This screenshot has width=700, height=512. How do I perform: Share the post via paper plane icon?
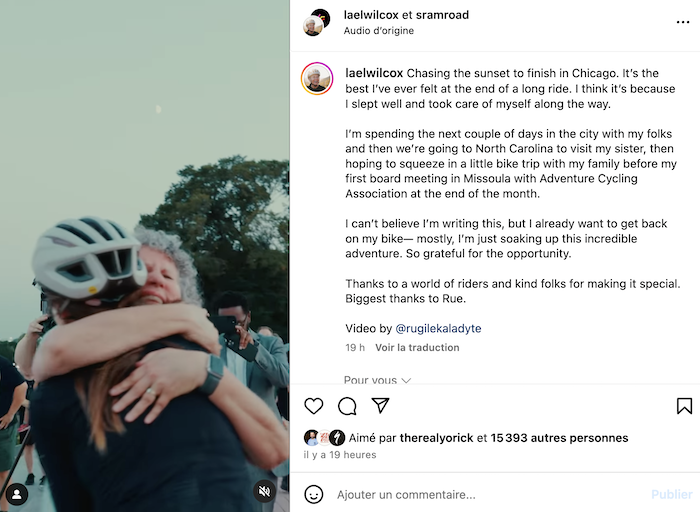[380, 406]
